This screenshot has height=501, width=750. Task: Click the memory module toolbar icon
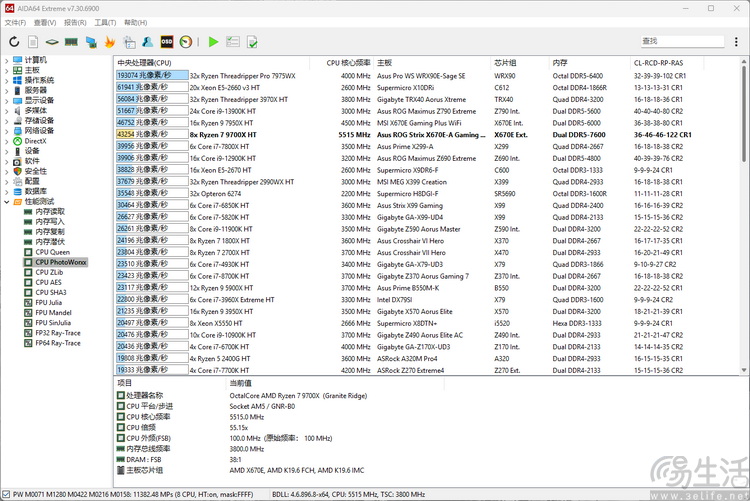71,42
